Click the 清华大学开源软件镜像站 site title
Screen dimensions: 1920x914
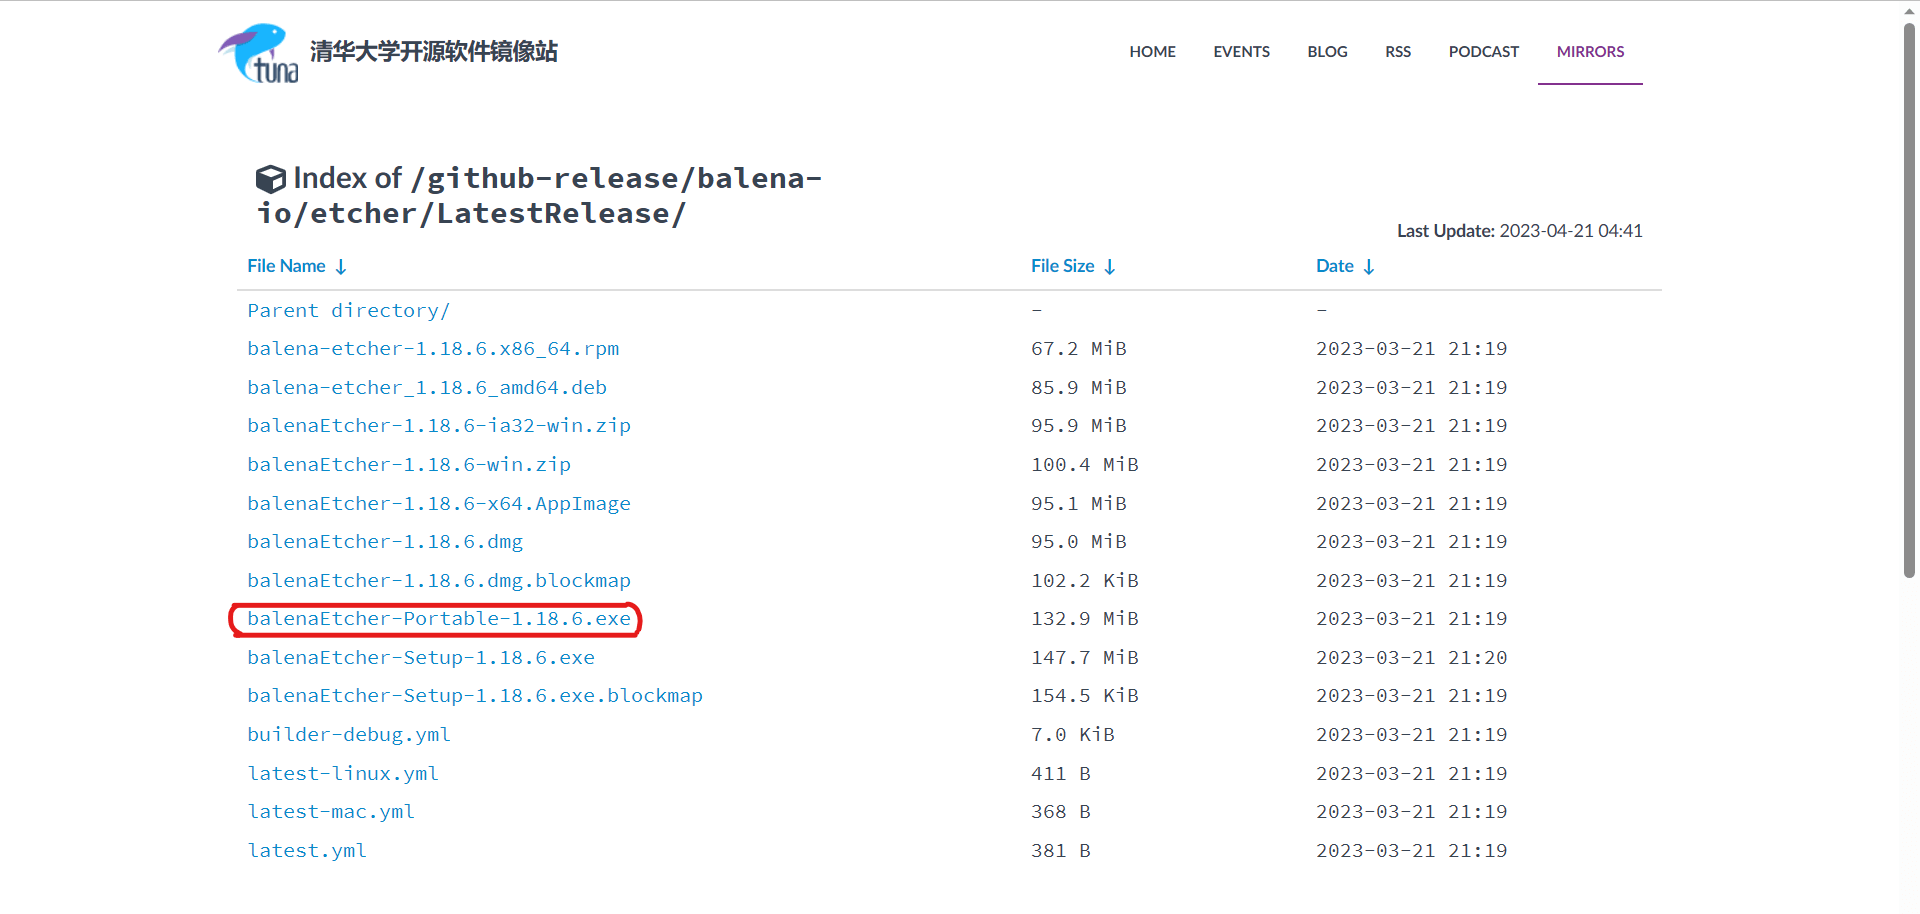click(433, 52)
